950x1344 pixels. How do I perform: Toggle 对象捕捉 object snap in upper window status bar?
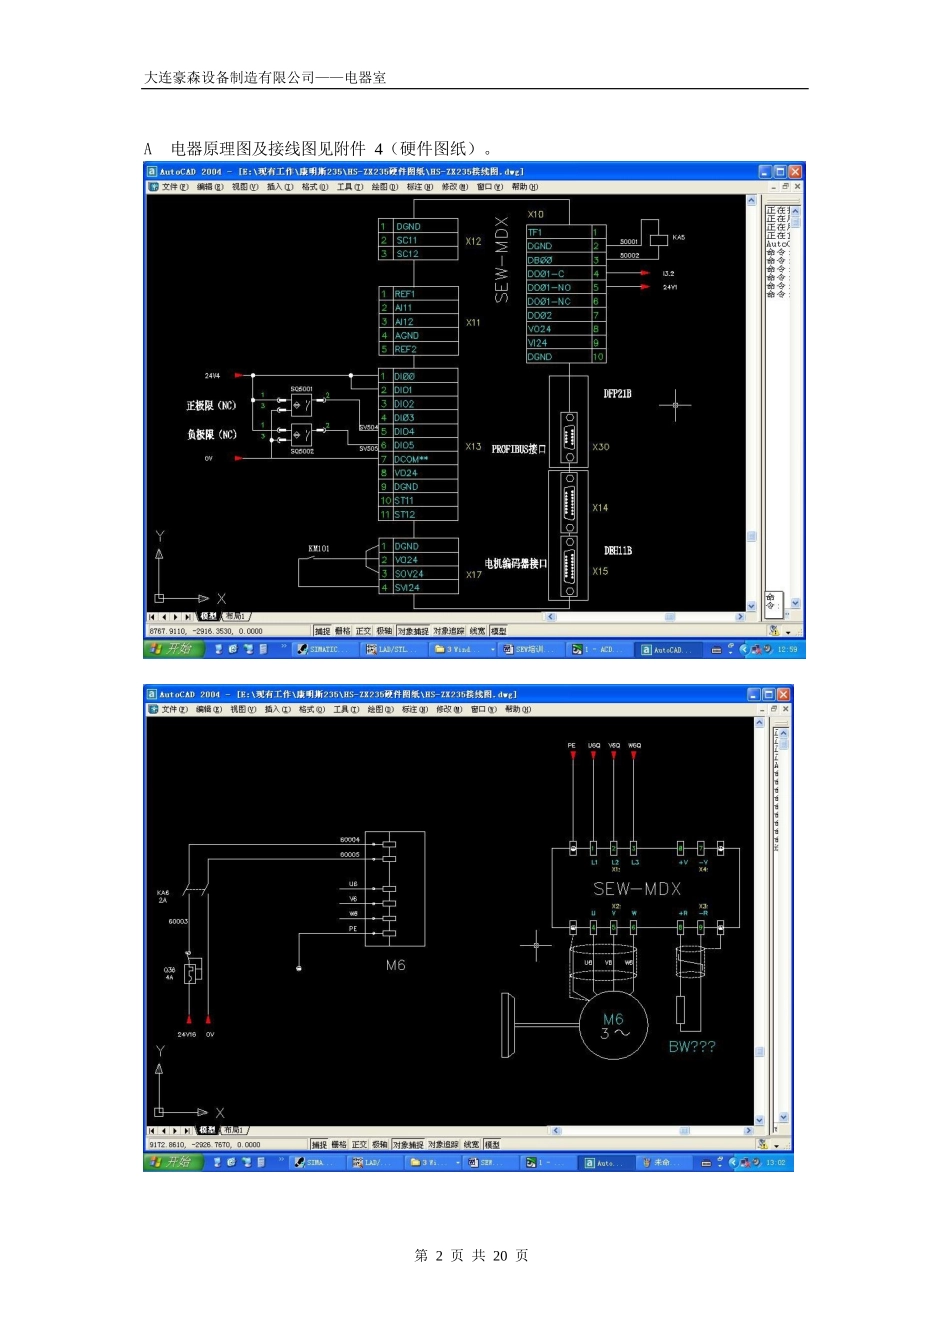(x=413, y=631)
